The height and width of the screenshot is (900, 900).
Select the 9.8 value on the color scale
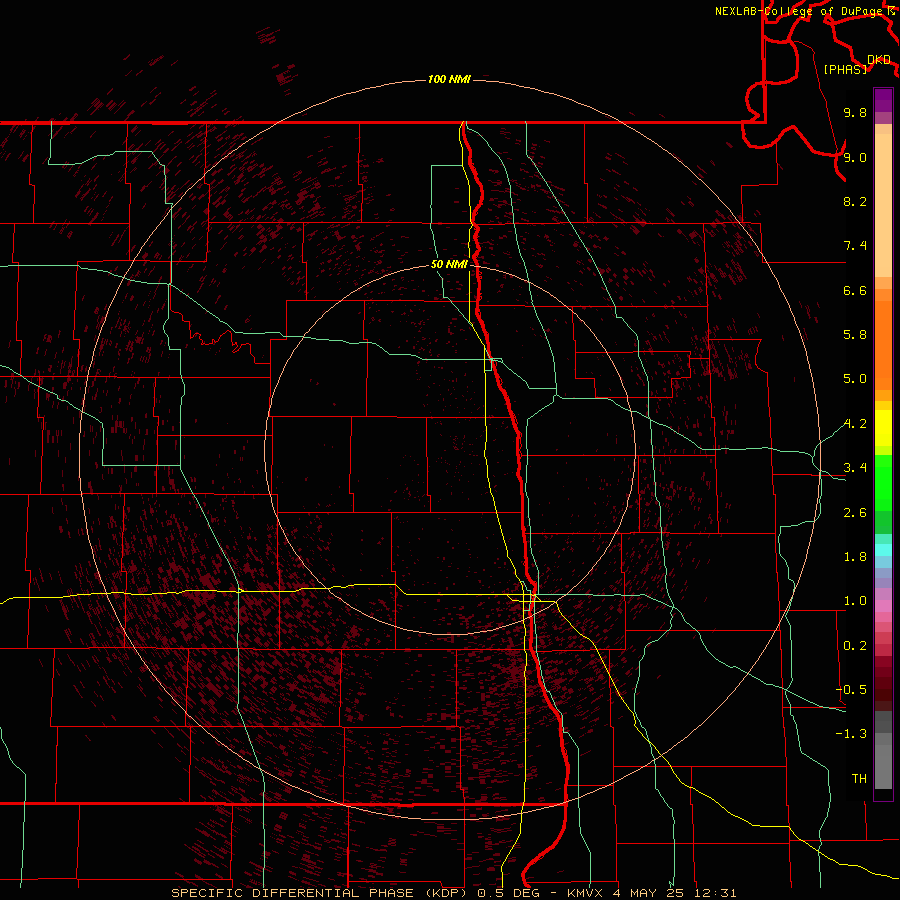855,112
